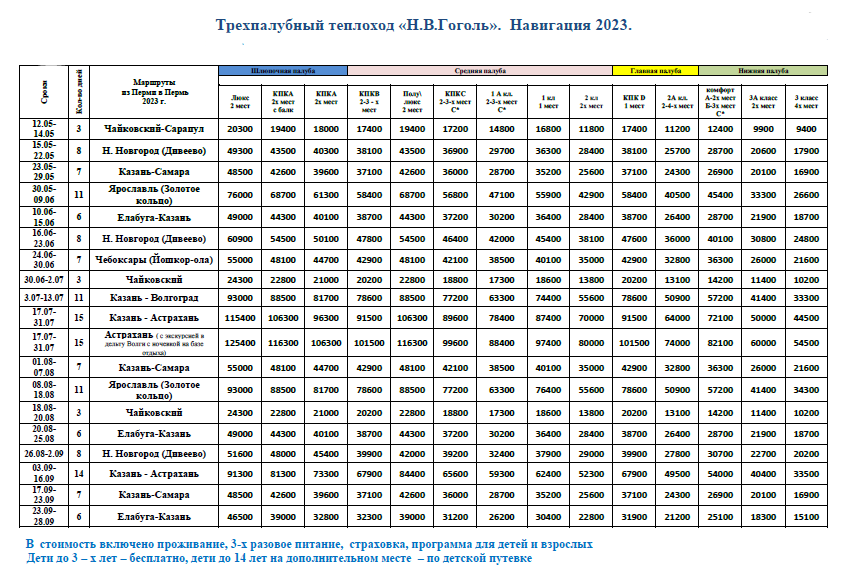Screen dimensions: 849x586
Task: Select the 3 класс price '15100'
Action: (x=806, y=517)
